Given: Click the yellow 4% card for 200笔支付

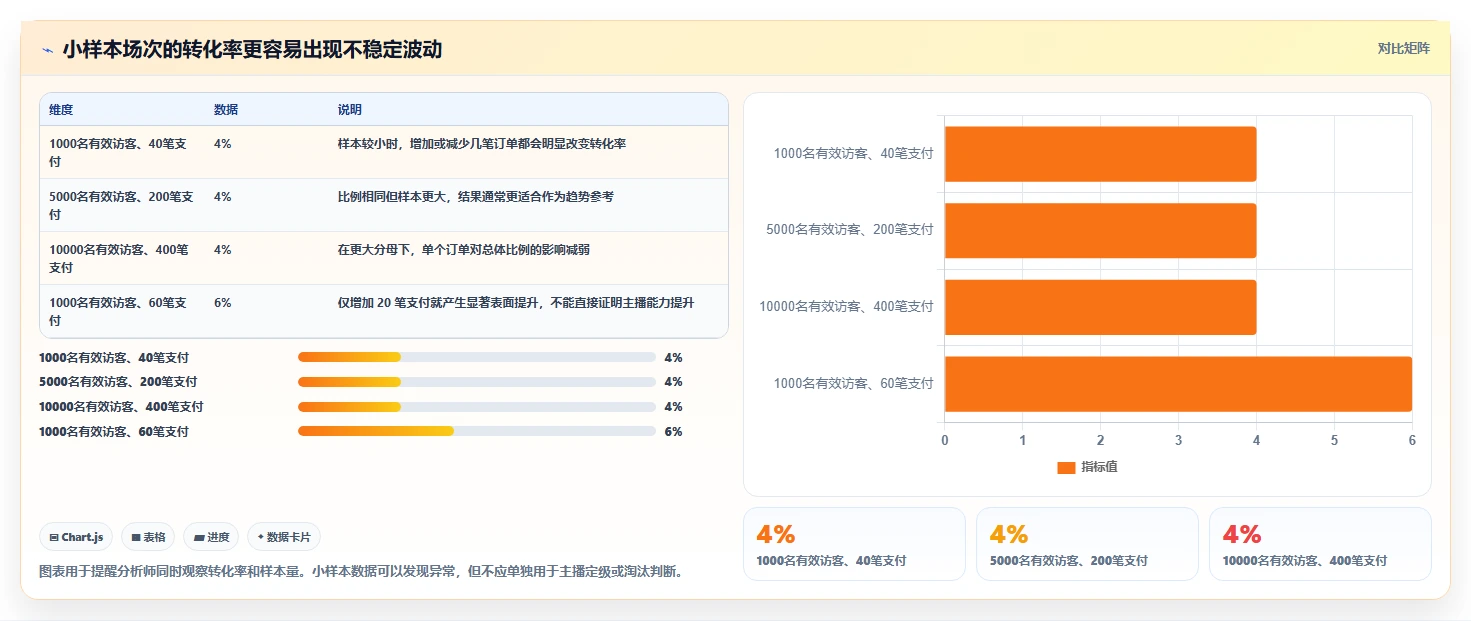Looking at the screenshot, I should click(1087, 544).
